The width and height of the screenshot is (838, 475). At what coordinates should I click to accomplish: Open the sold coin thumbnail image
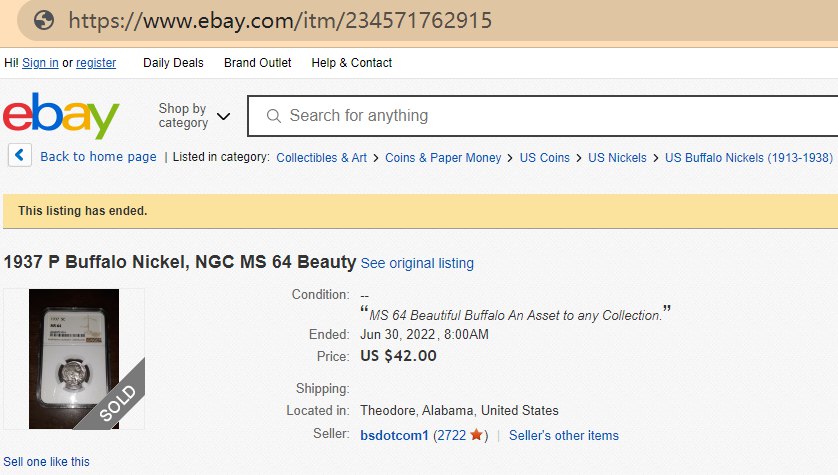point(74,358)
